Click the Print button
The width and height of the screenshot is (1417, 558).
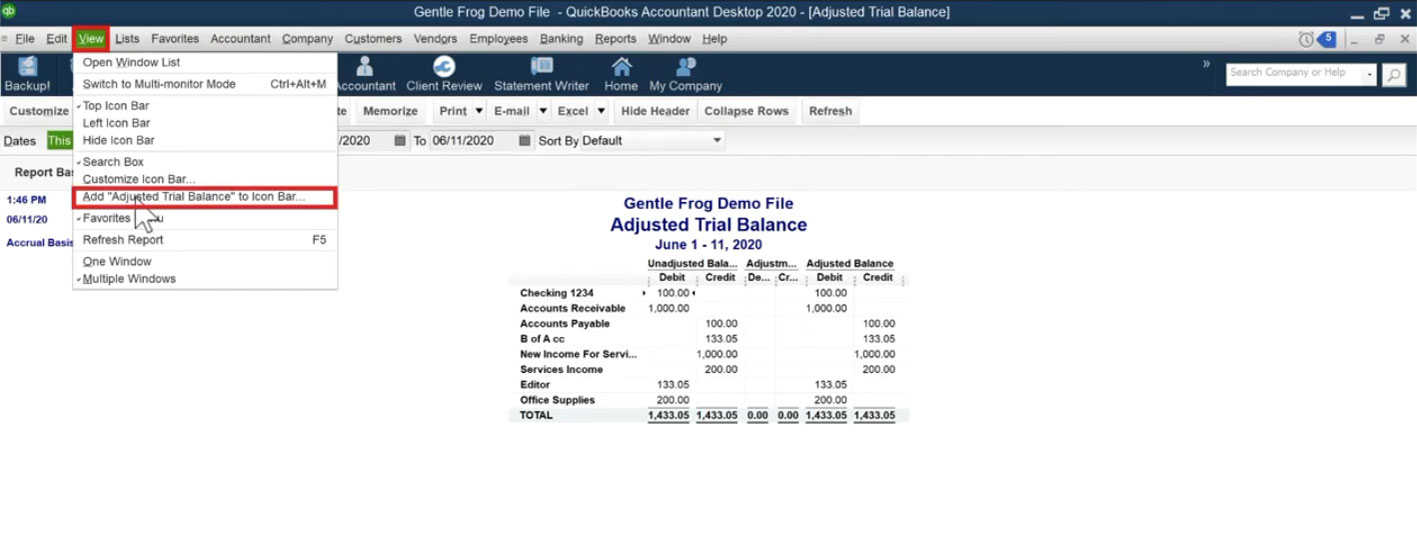[x=453, y=111]
